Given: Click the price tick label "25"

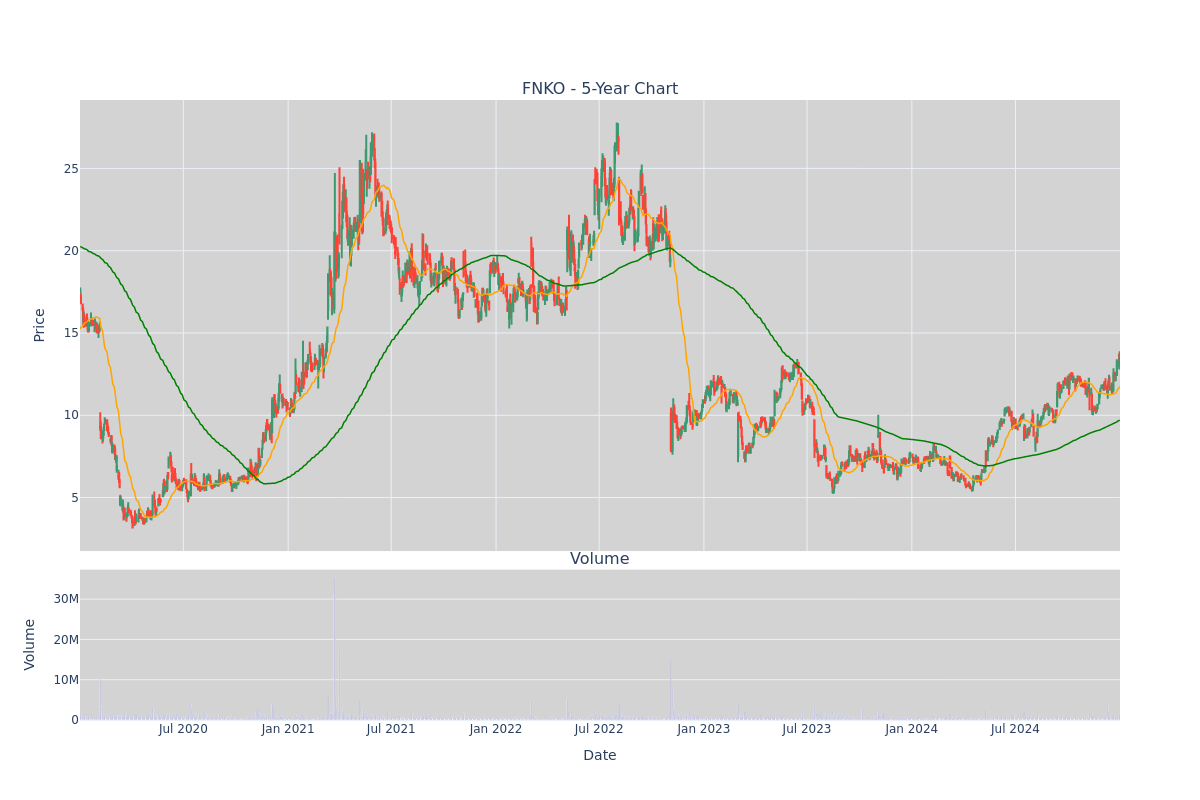Looking at the screenshot, I should [x=71, y=168].
